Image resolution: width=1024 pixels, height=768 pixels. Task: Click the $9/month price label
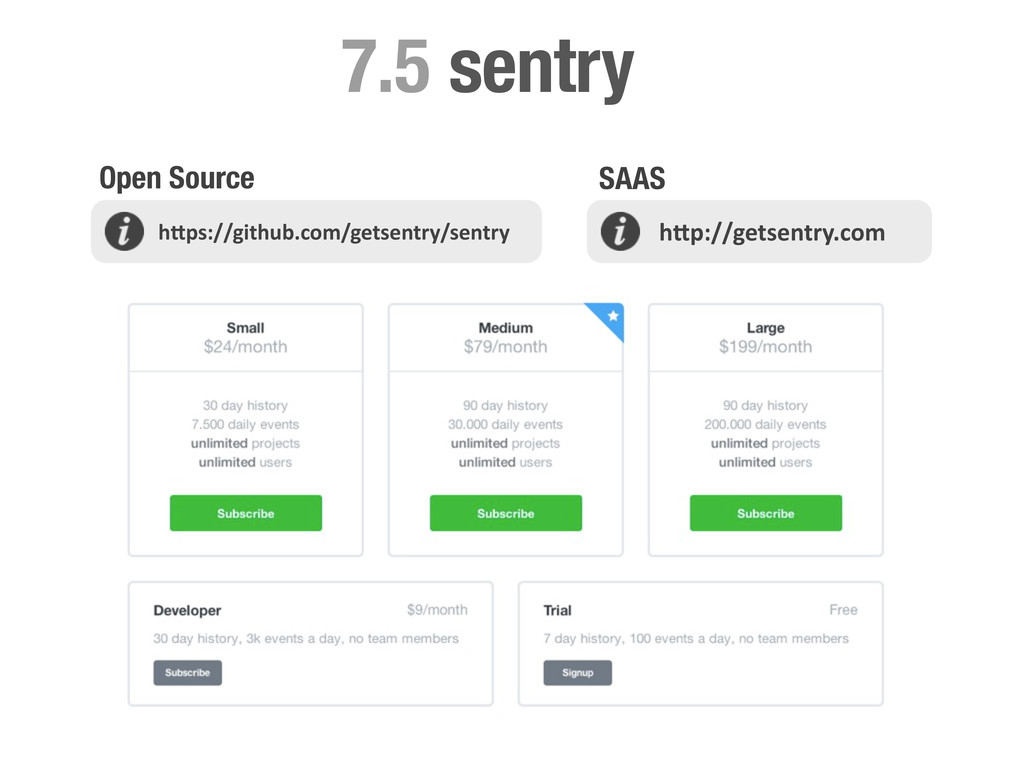(x=437, y=610)
